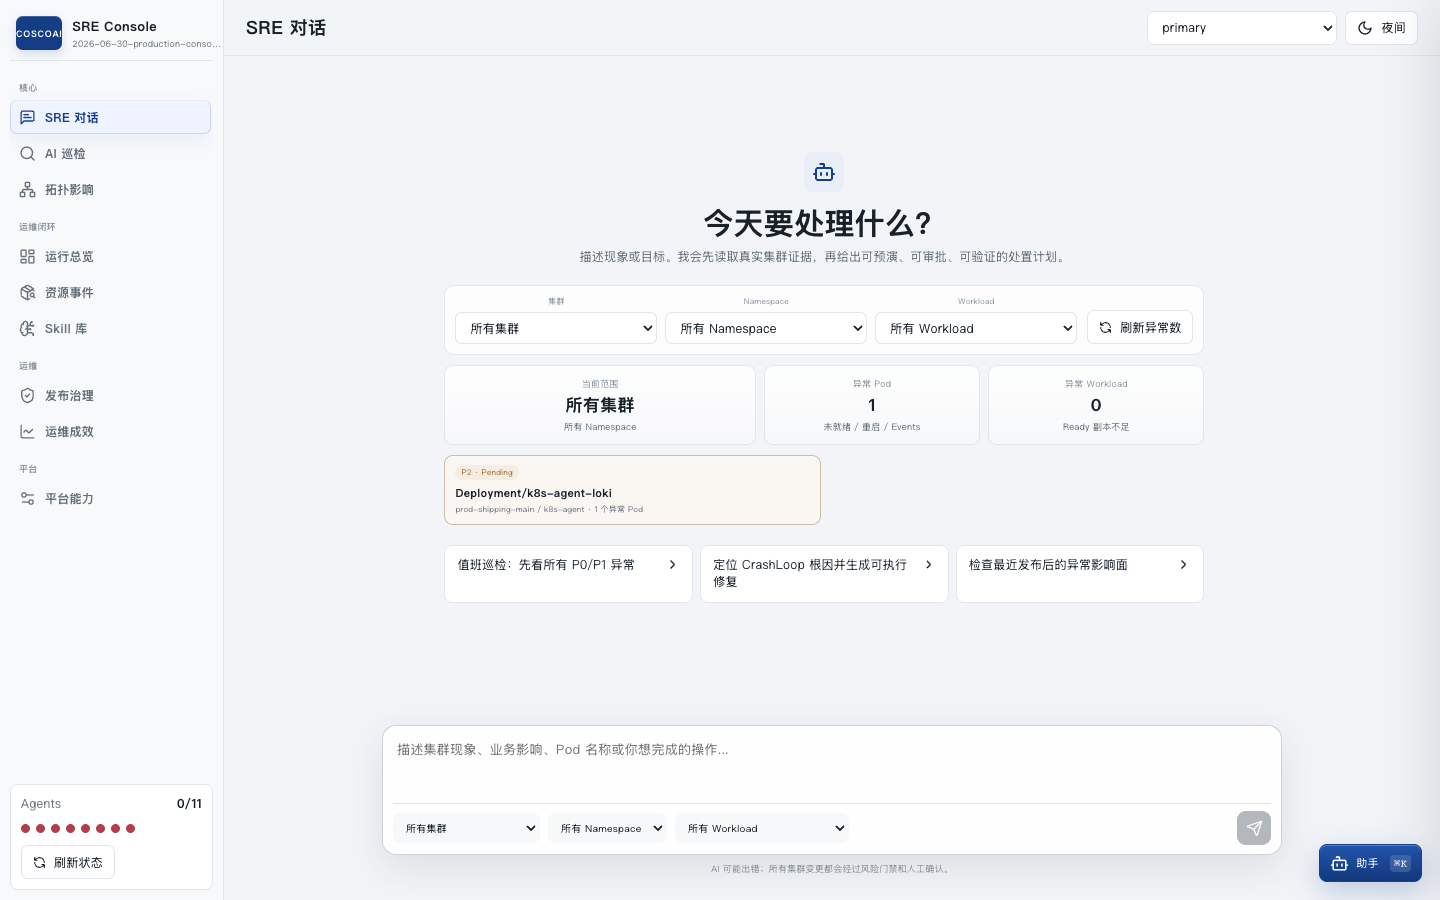Click arrow on 定位 CrashLoop suggestion
The image size is (1440, 900).
tap(928, 564)
